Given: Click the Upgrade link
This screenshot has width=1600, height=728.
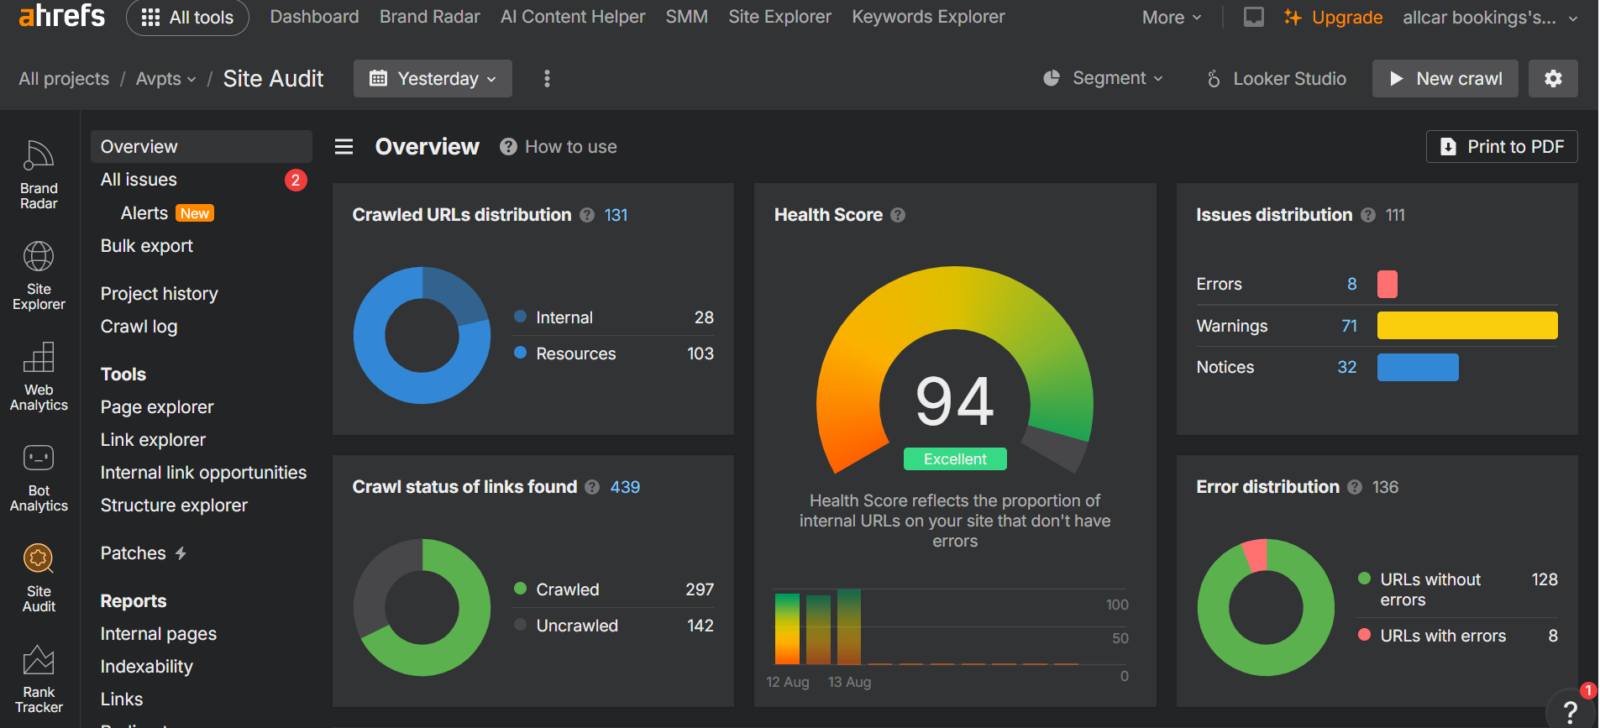Looking at the screenshot, I should pos(1333,17).
